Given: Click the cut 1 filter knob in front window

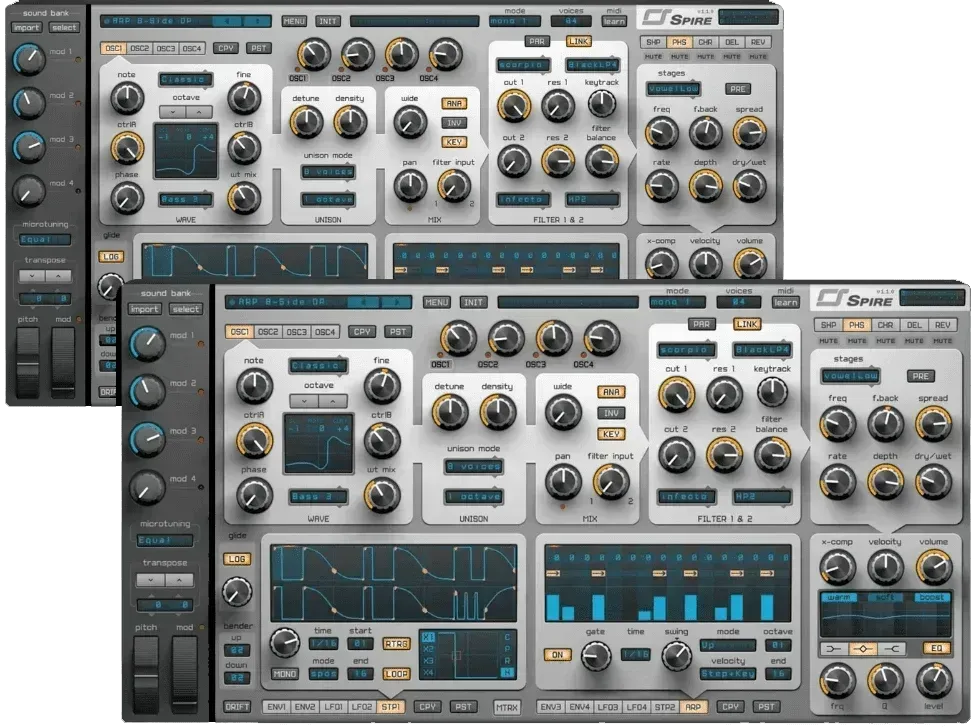Looking at the screenshot, I should click(x=676, y=395).
